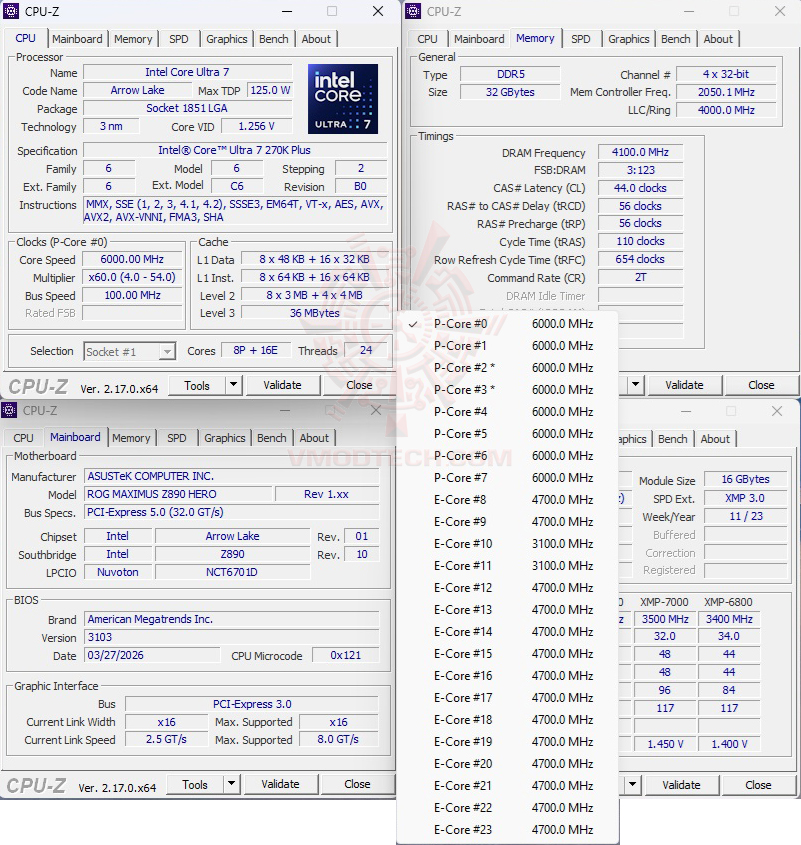Select E-Core #12 in core menu
The width and height of the screenshot is (801, 845).
pos(507,588)
